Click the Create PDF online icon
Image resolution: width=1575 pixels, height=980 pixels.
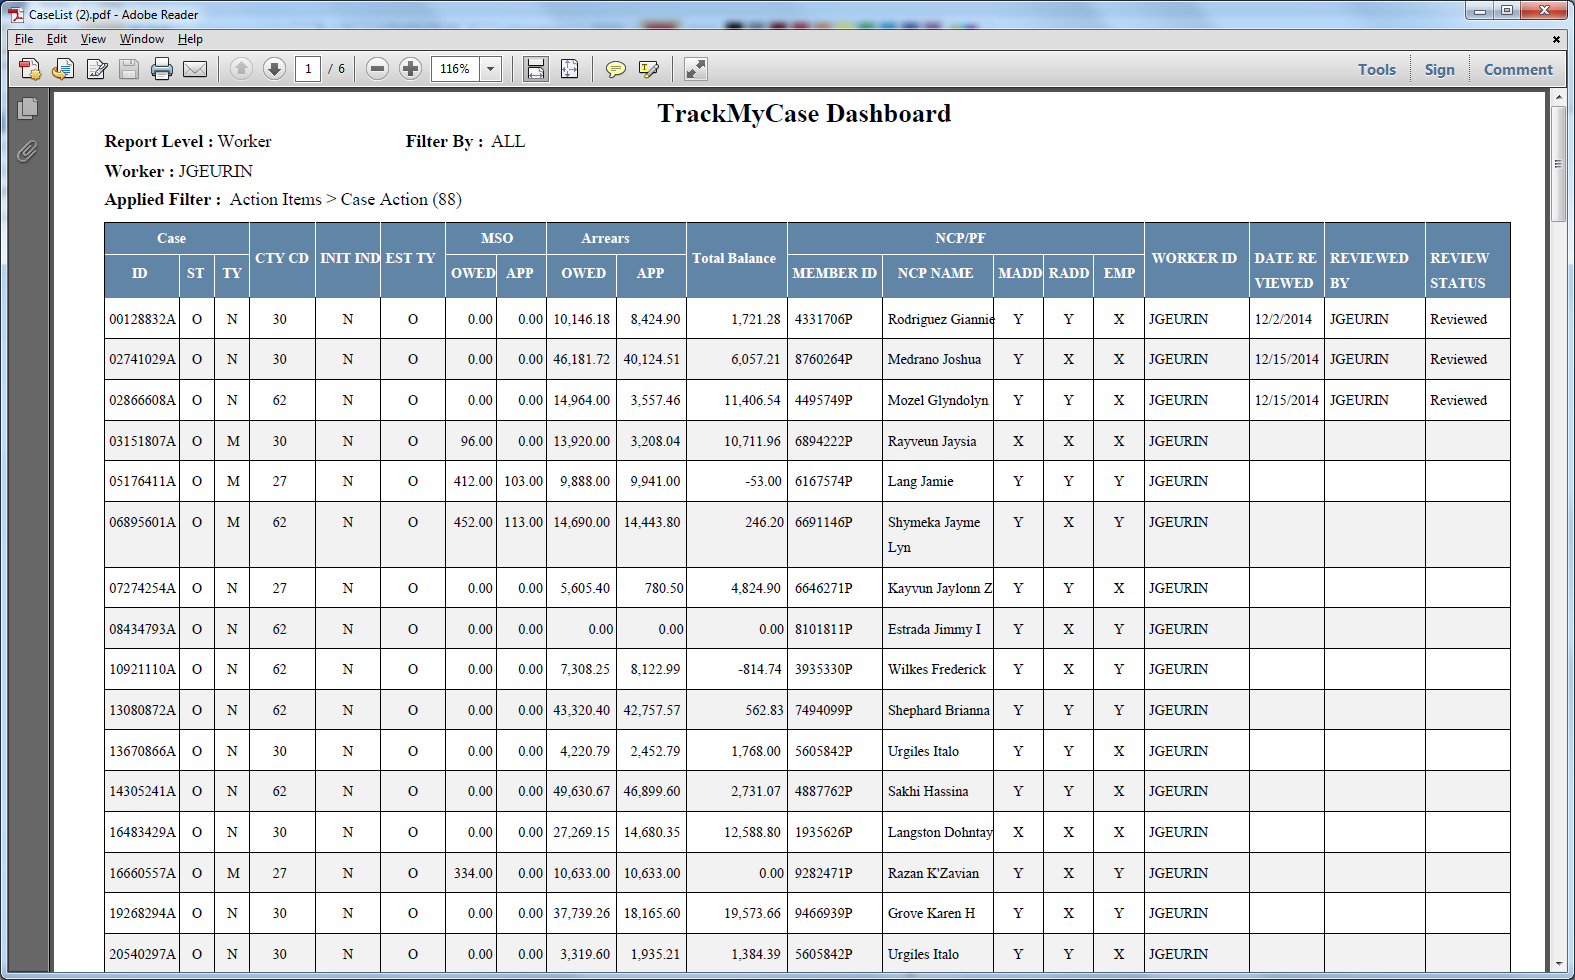(x=30, y=69)
